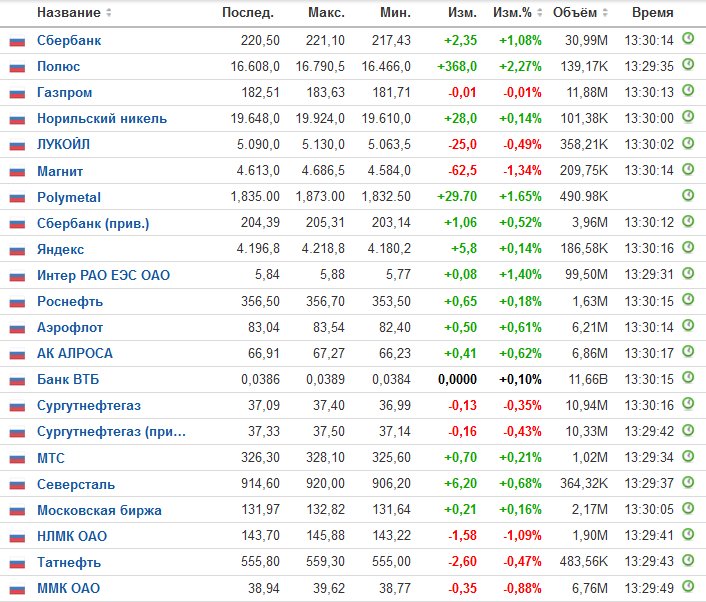Click the clock icon in Банк ВТБ row
Screen dimensions: 706x602
coord(688,377)
